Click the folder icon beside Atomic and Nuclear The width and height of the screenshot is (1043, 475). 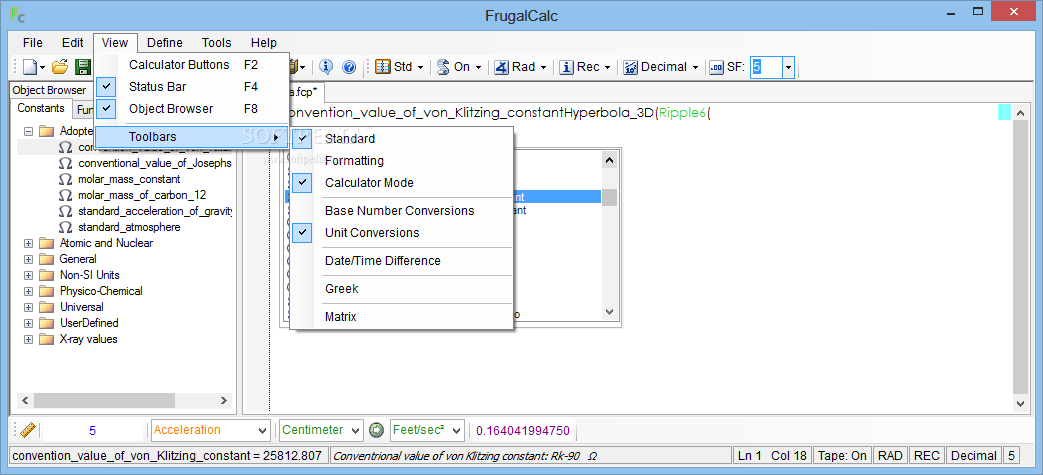pos(46,243)
